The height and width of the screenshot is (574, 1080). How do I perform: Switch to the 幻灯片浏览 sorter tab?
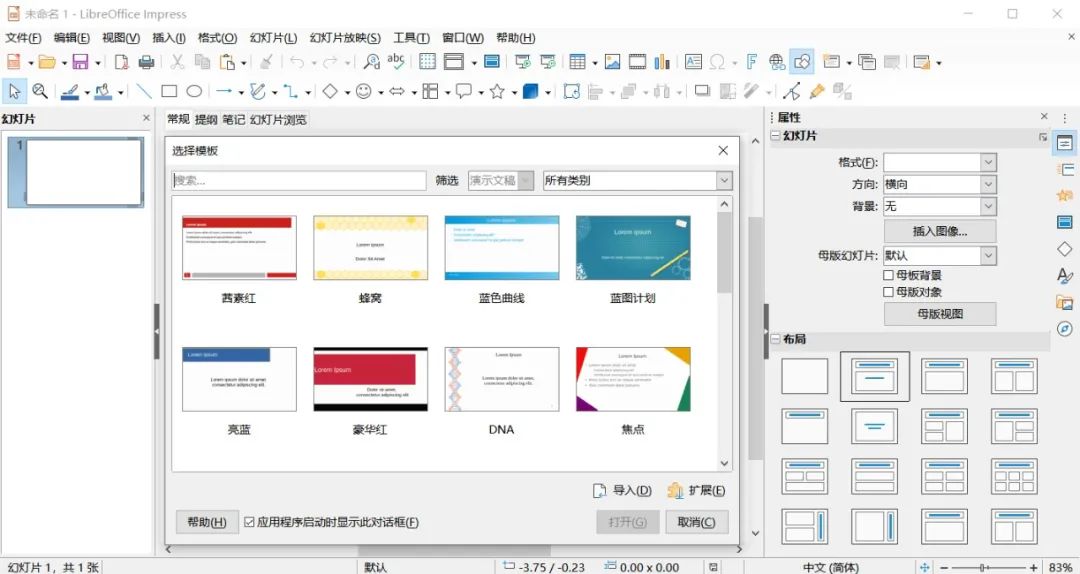(x=278, y=119)
